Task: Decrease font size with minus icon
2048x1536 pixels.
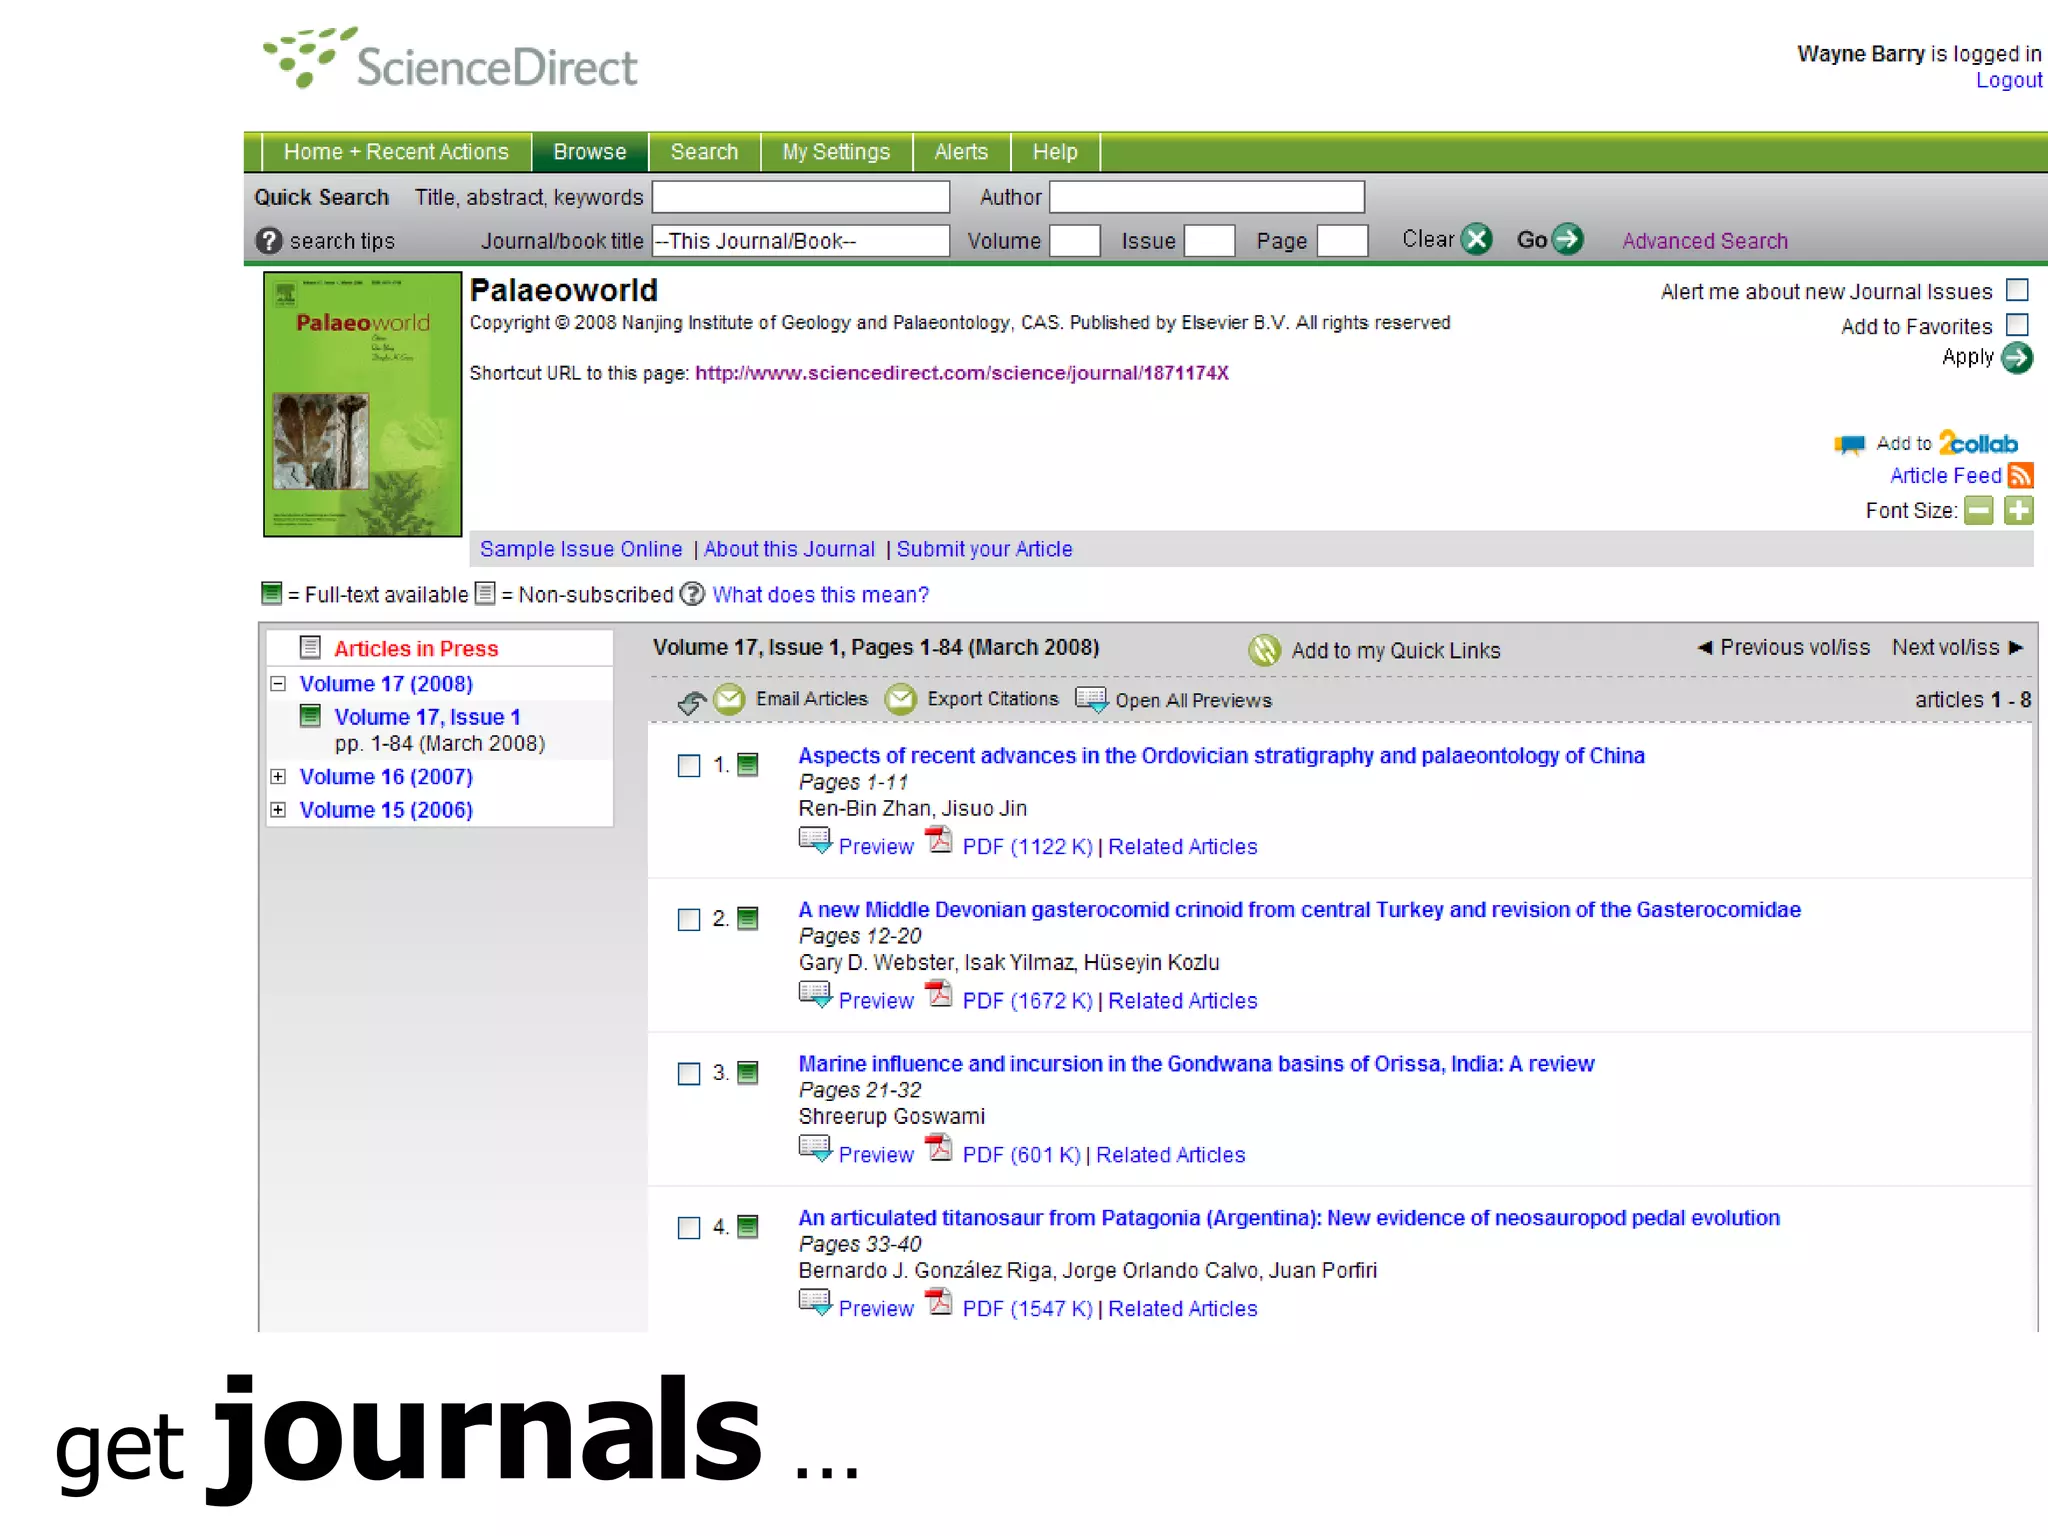Action: [x=1979, y=511]
